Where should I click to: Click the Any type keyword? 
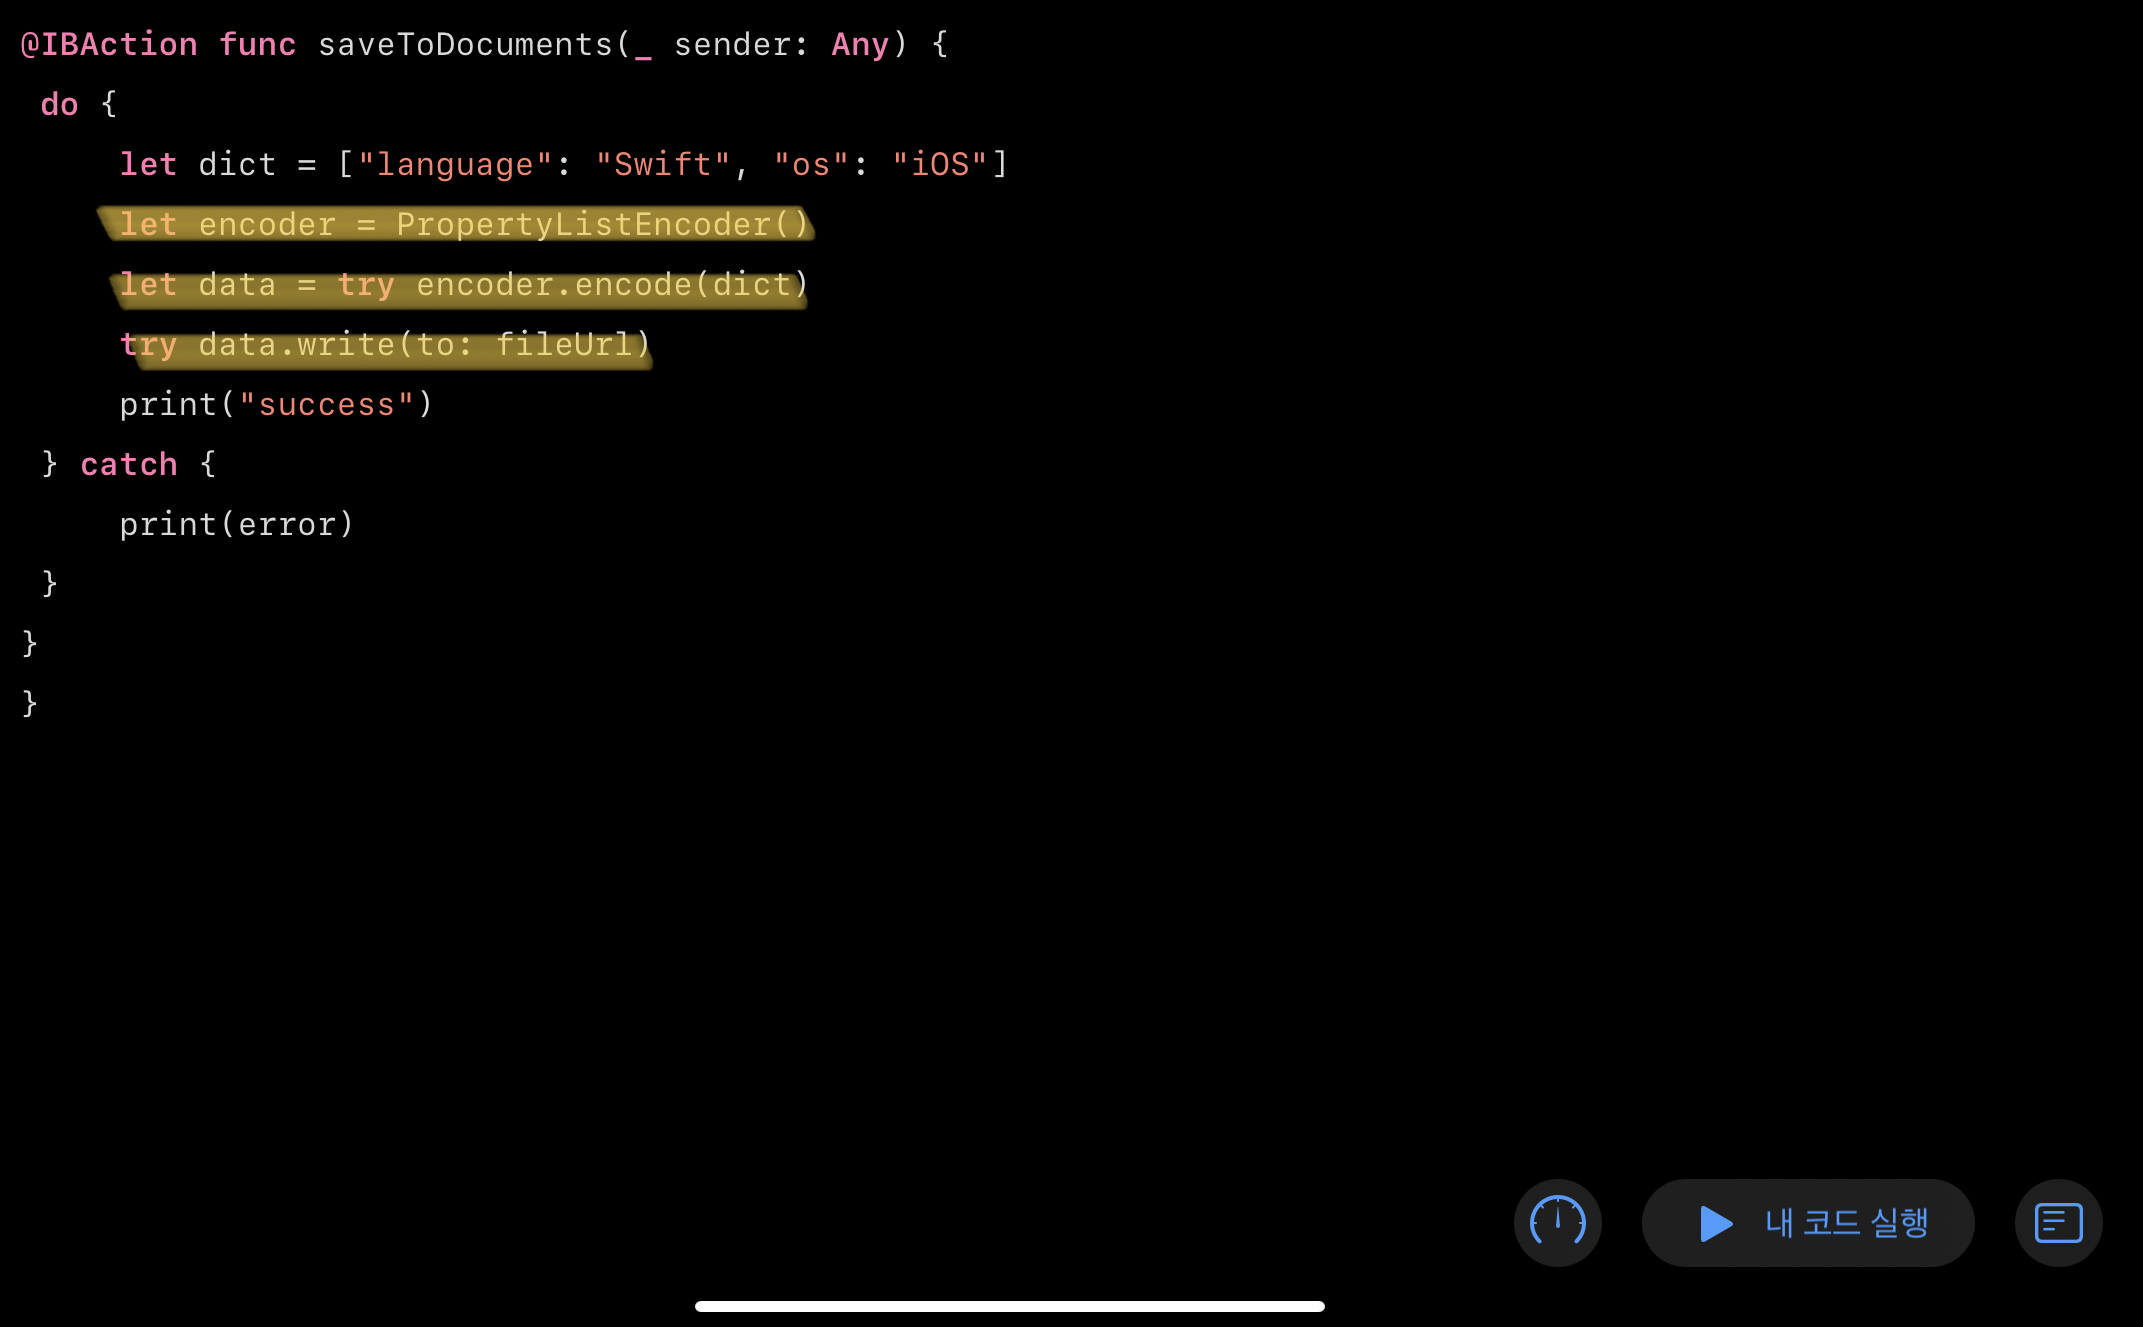860,45
